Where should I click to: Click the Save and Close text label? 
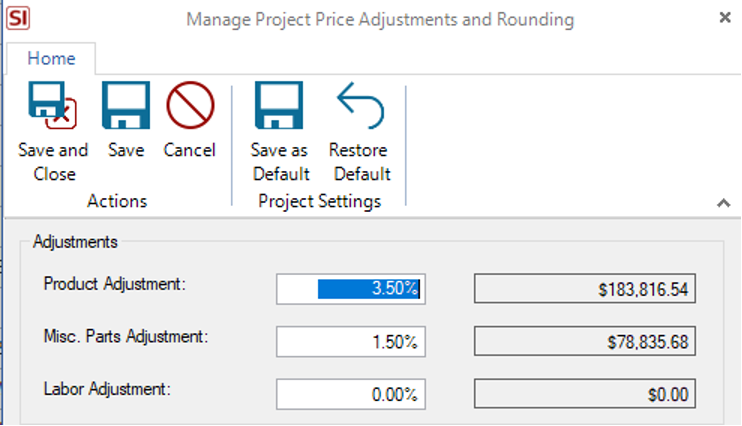pos(53,162)
